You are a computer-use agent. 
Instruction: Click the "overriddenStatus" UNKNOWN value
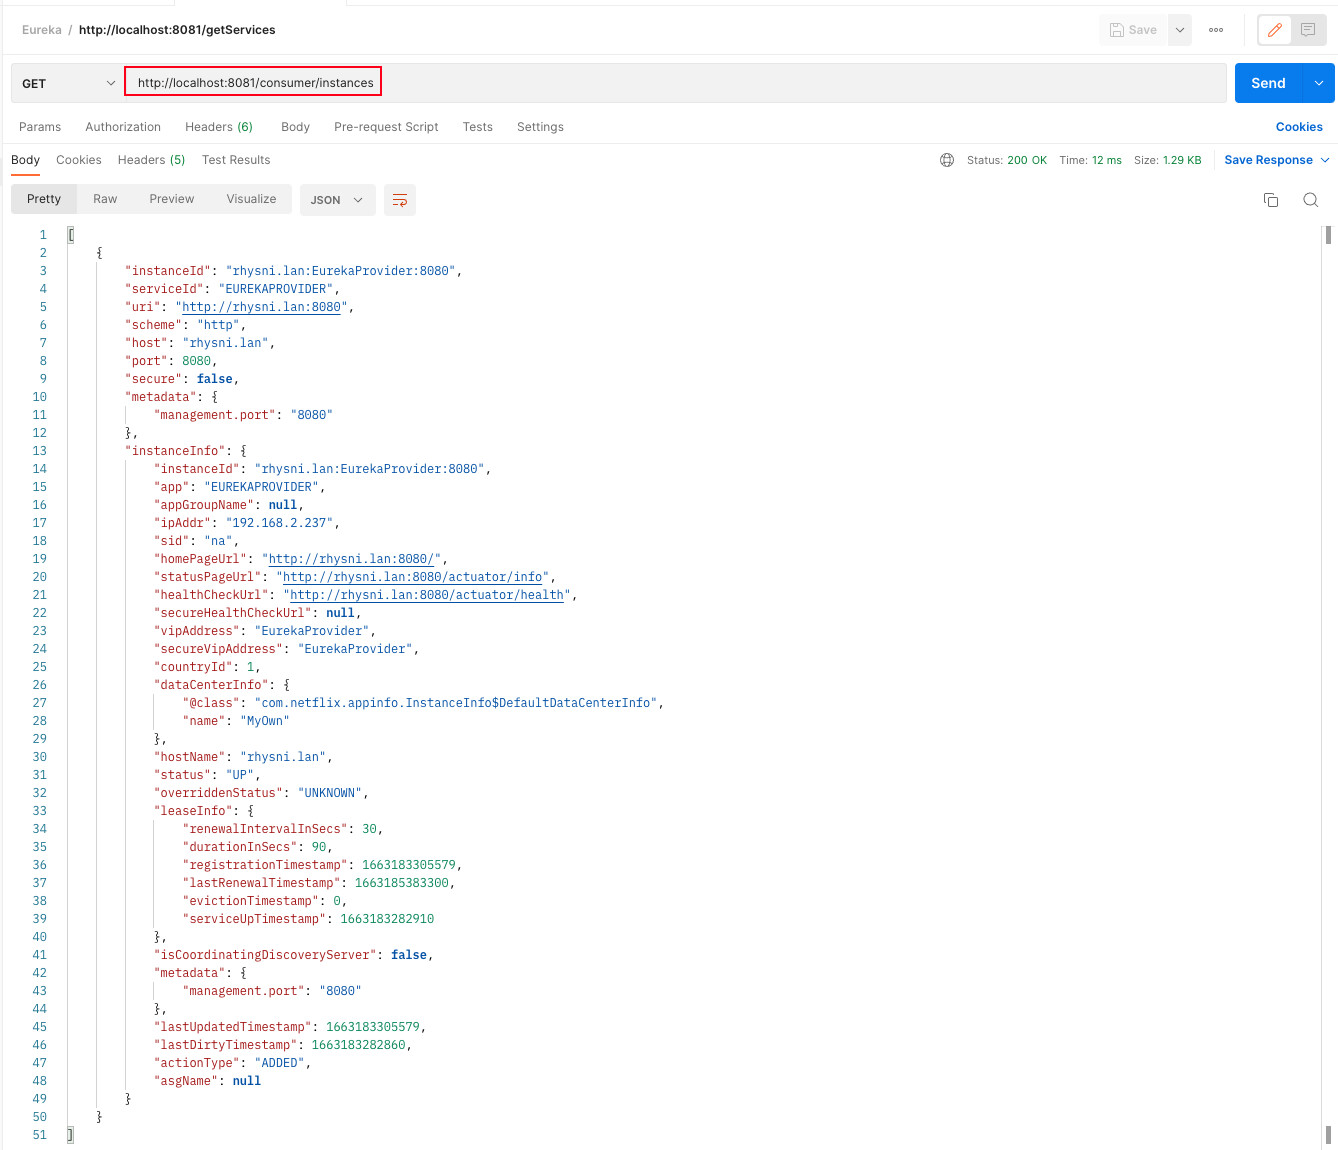tap(329, 793)
